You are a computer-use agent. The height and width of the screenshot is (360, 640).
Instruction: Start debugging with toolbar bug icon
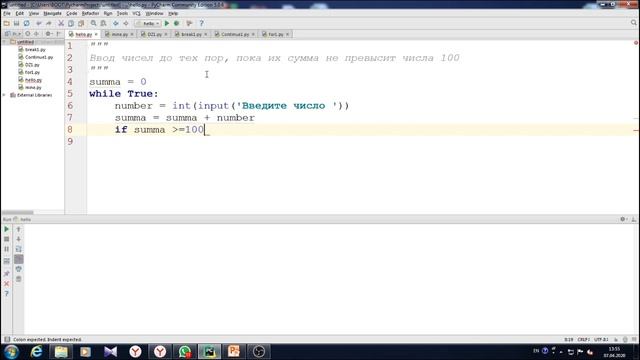[x=177, y=24]
